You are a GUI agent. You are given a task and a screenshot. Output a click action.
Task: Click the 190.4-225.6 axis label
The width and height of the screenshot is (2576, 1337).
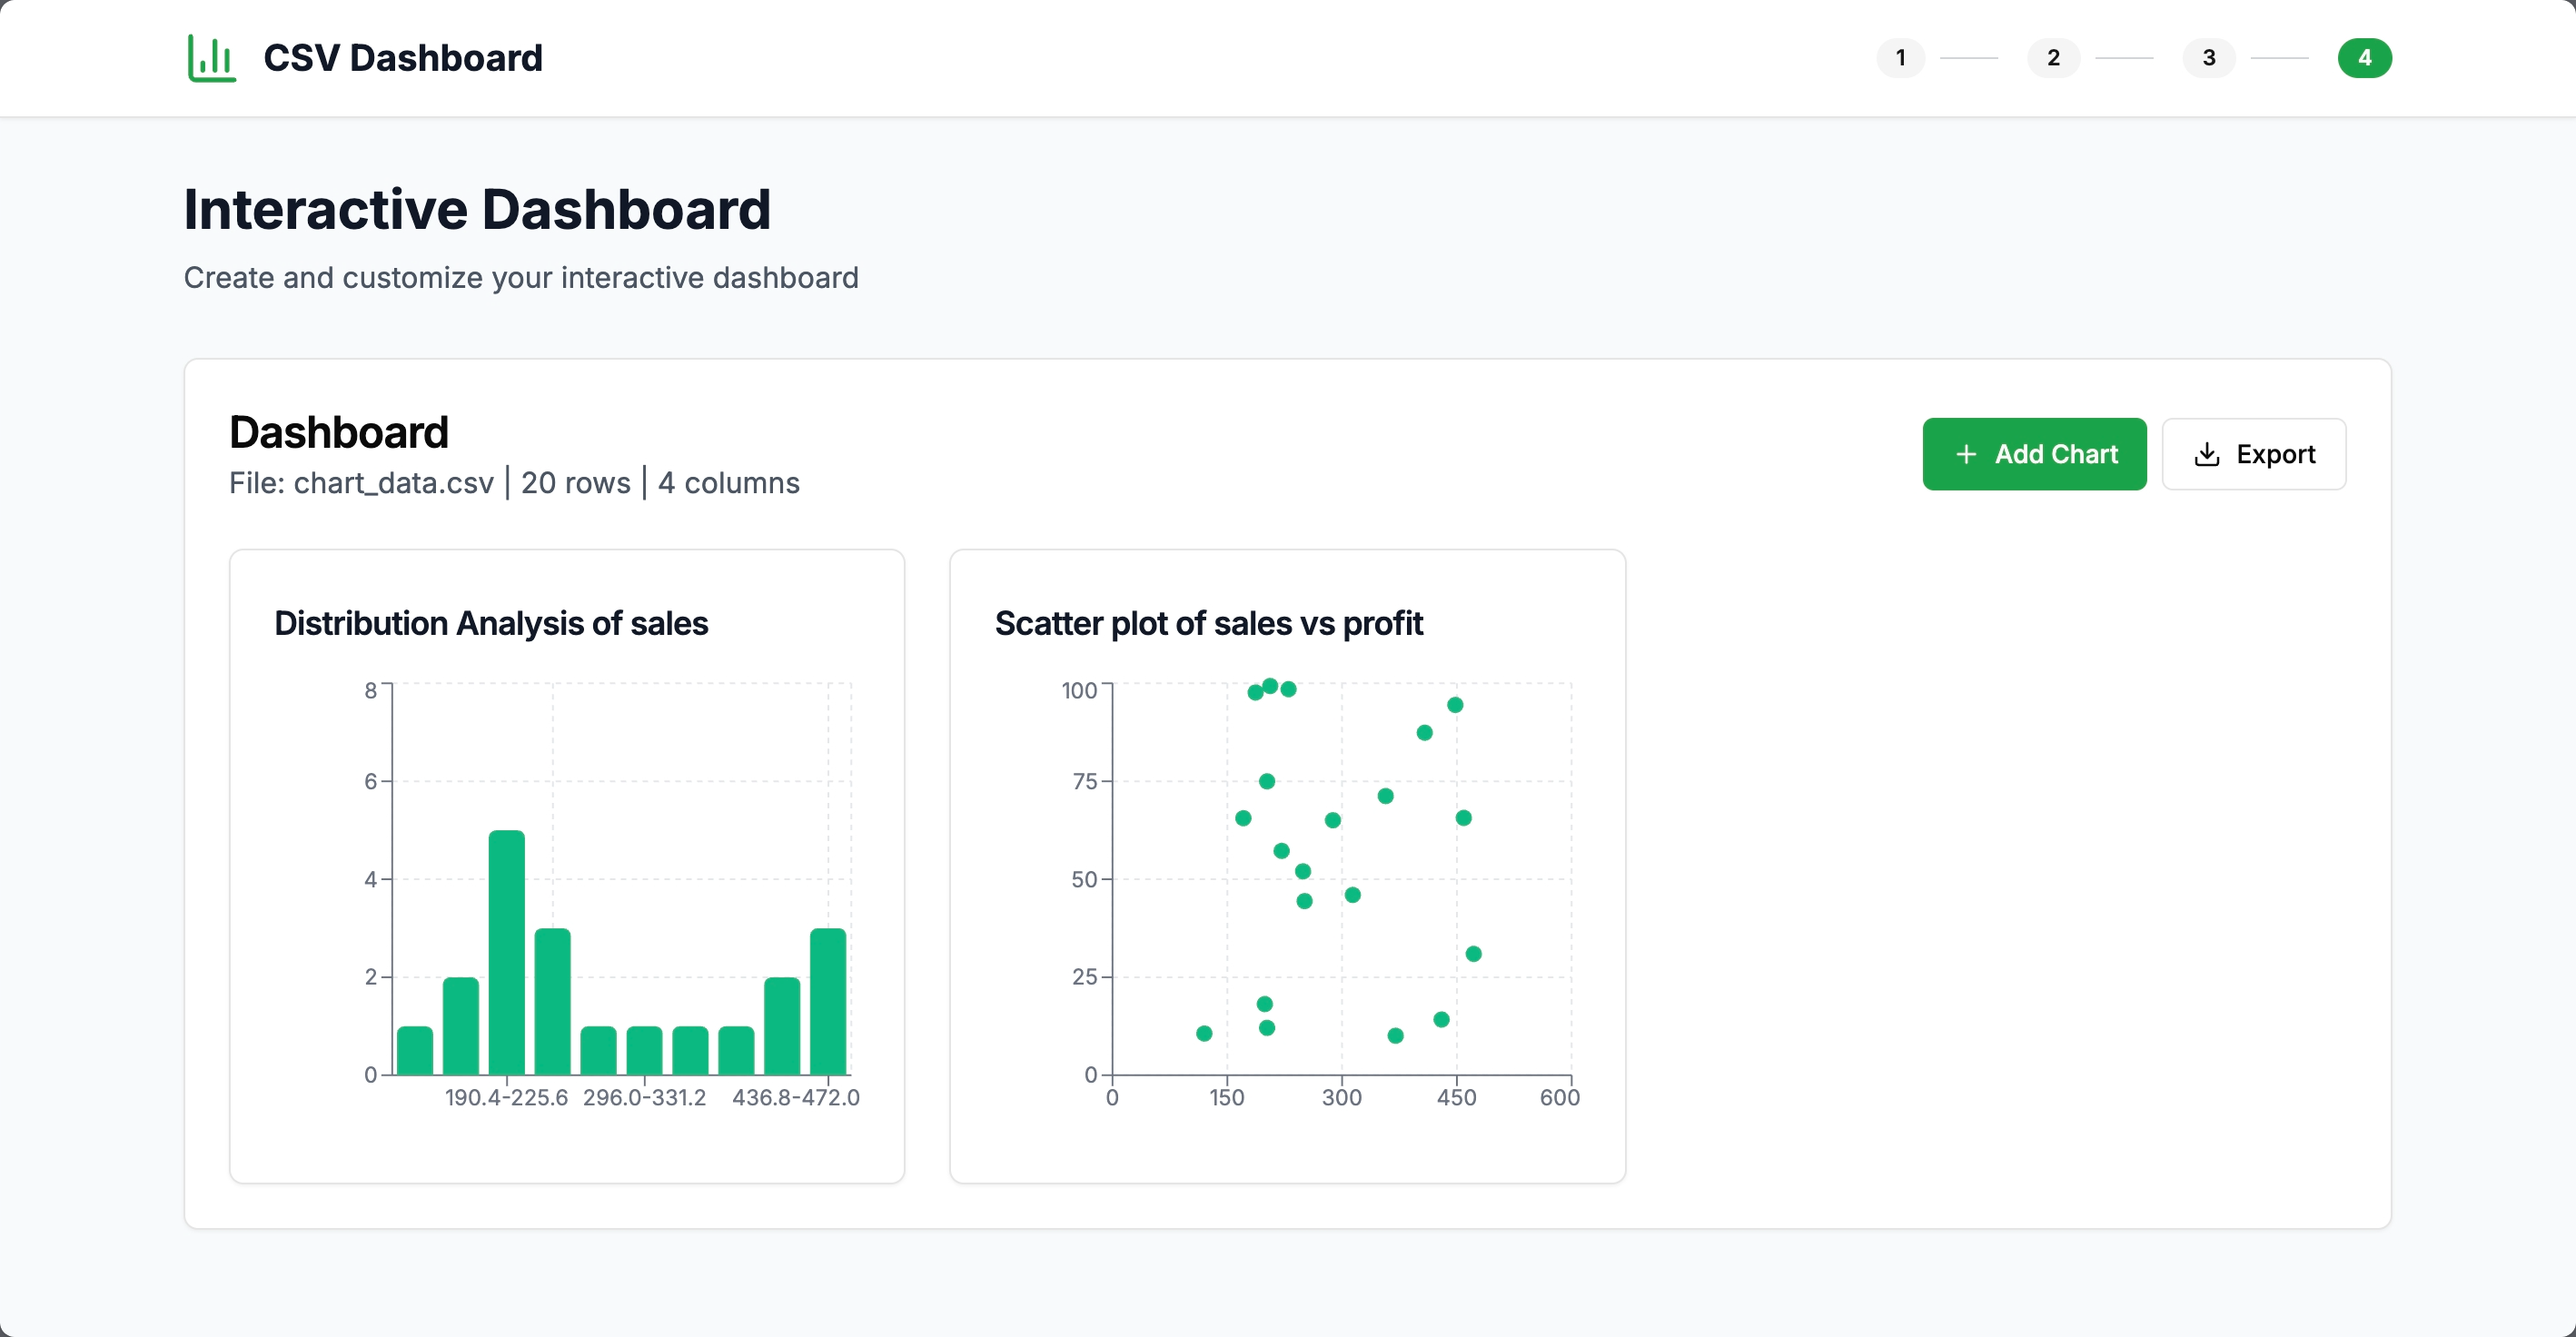click(x=506, y=1097)
